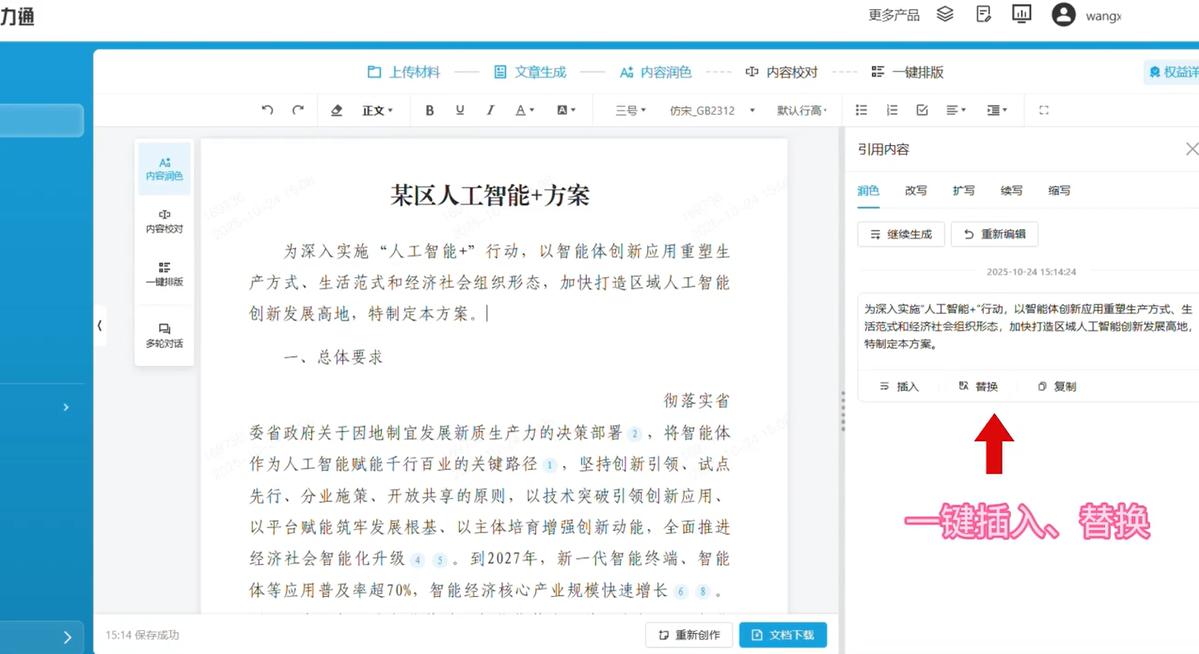This screenshot has width=1199, height=654.
Task: Select the eraser clear-format tool
Action: [337, 110]
